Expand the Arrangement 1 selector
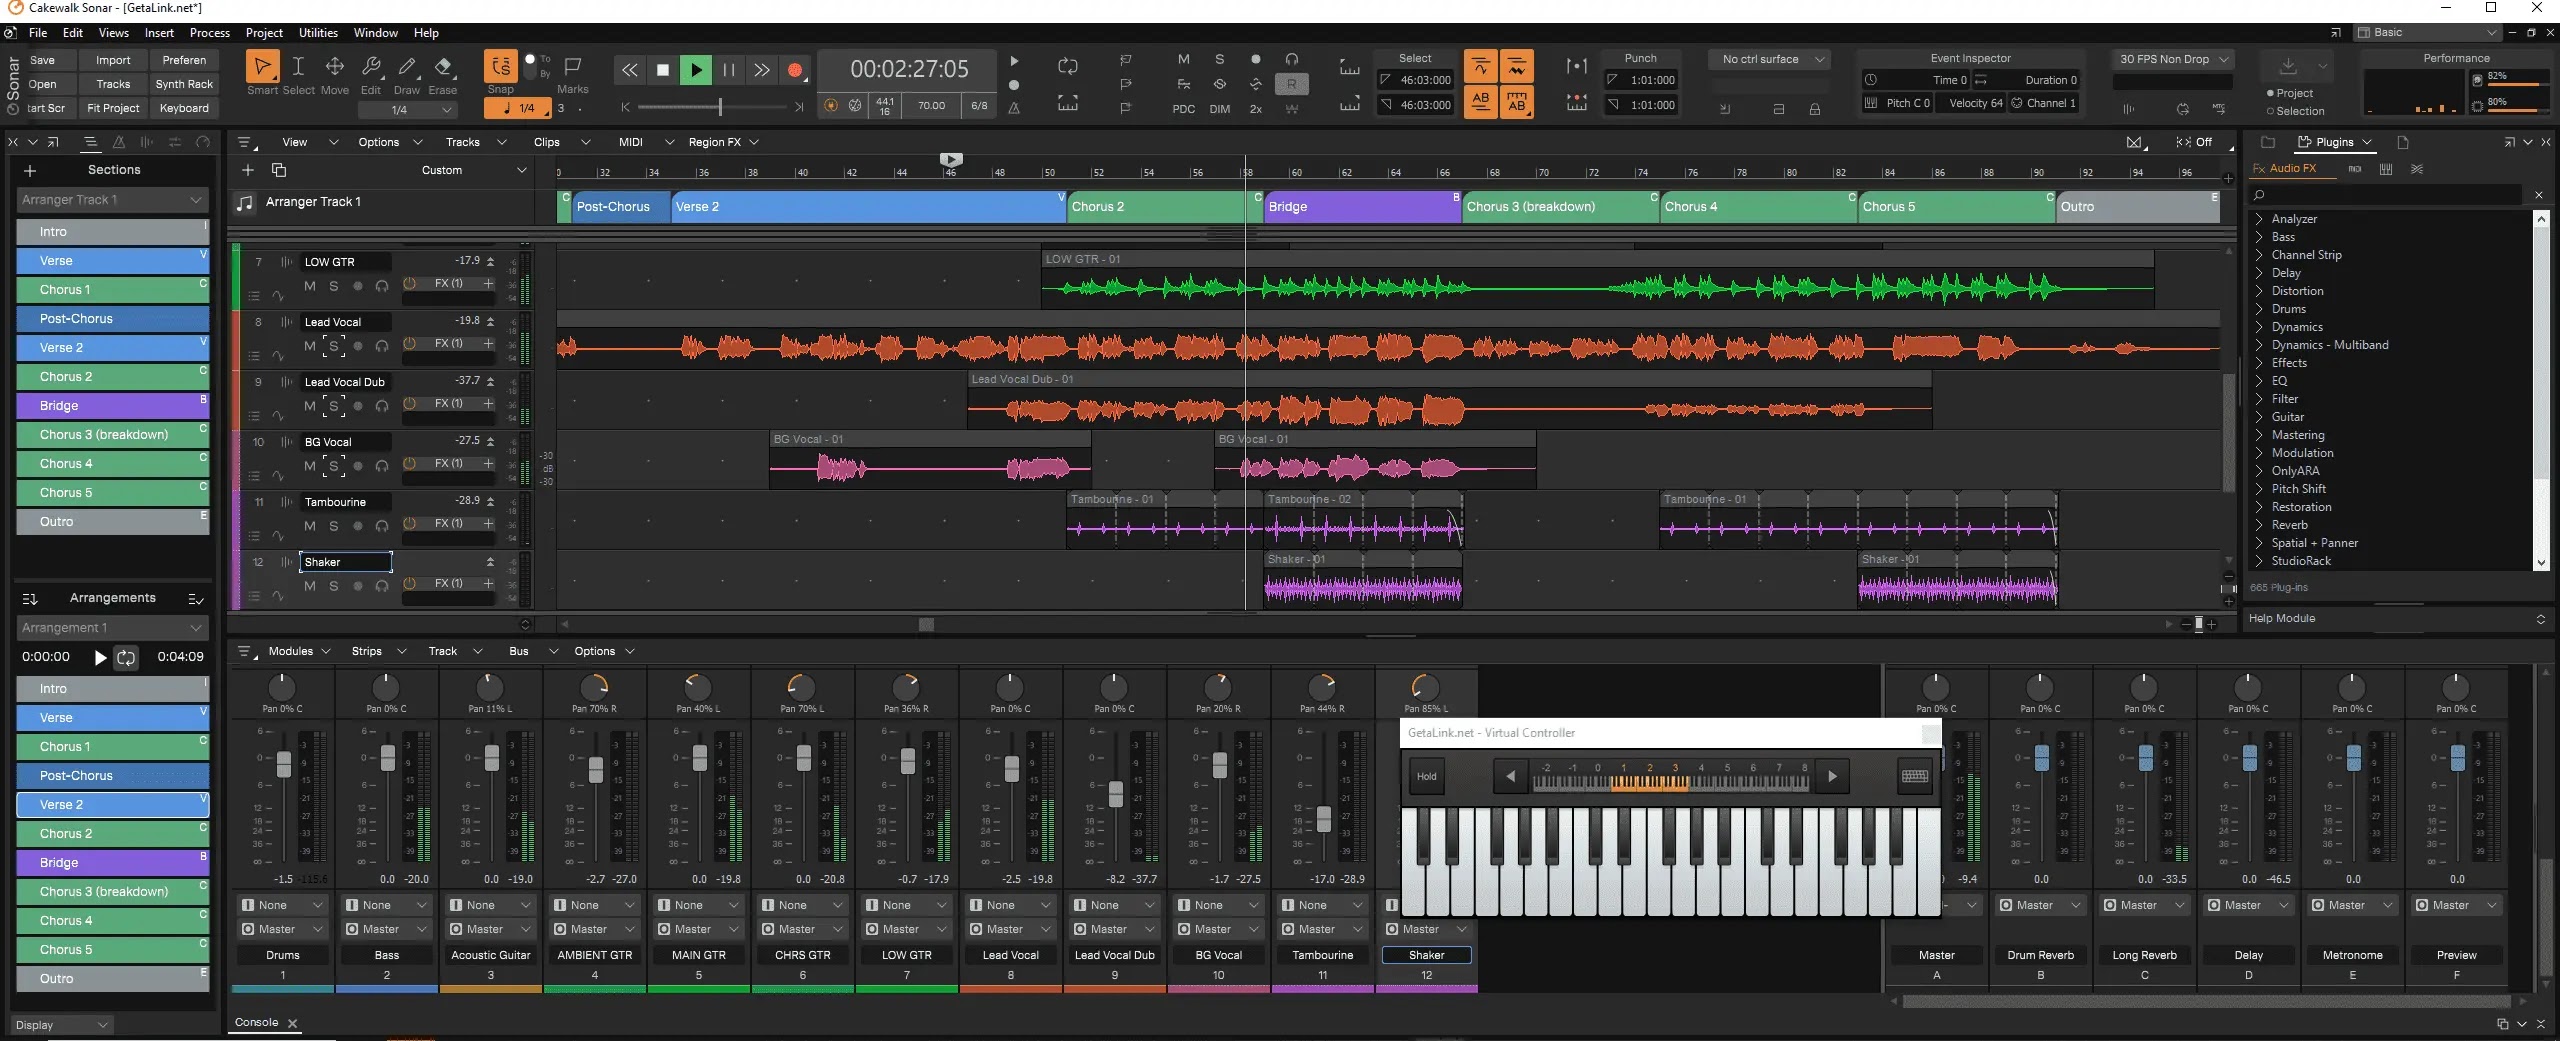 click(110, 627)
